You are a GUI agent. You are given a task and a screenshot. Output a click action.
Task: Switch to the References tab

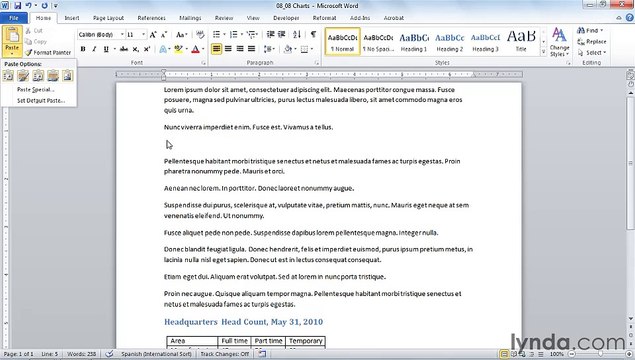point(151,18)
